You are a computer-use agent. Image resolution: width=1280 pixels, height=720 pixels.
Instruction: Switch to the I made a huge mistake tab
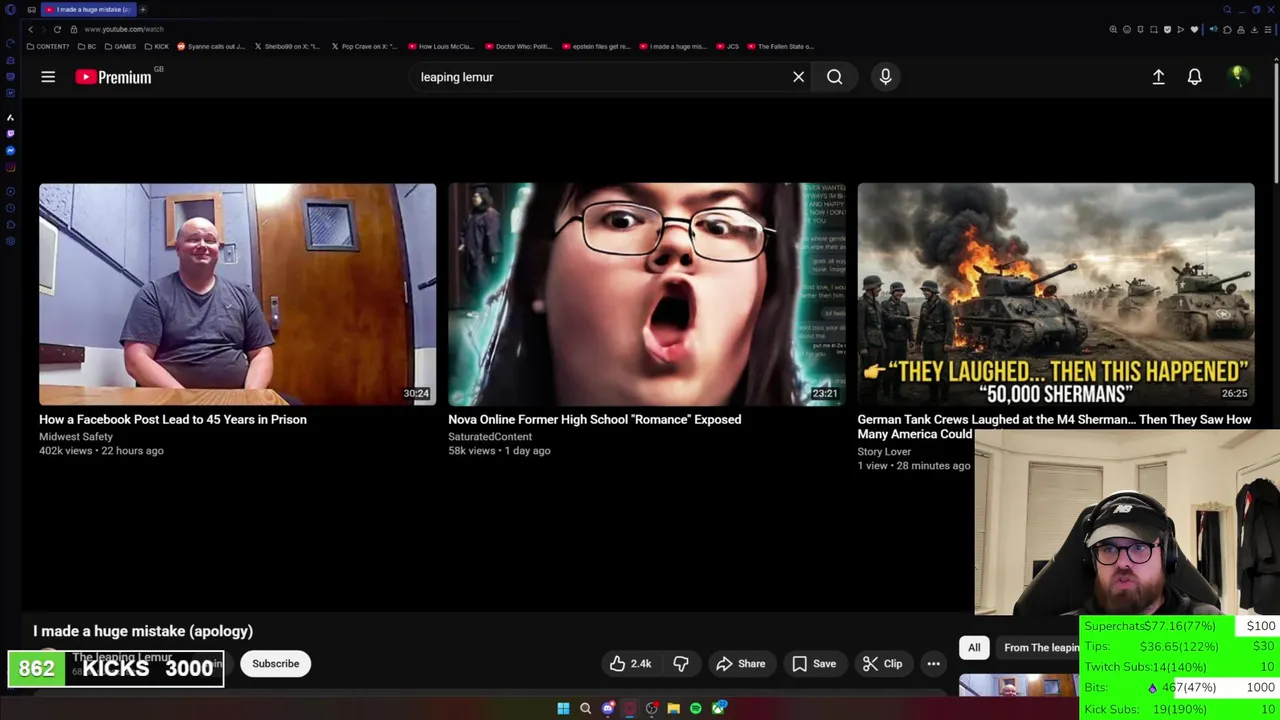pyautogui.click(x=89, y=9)
